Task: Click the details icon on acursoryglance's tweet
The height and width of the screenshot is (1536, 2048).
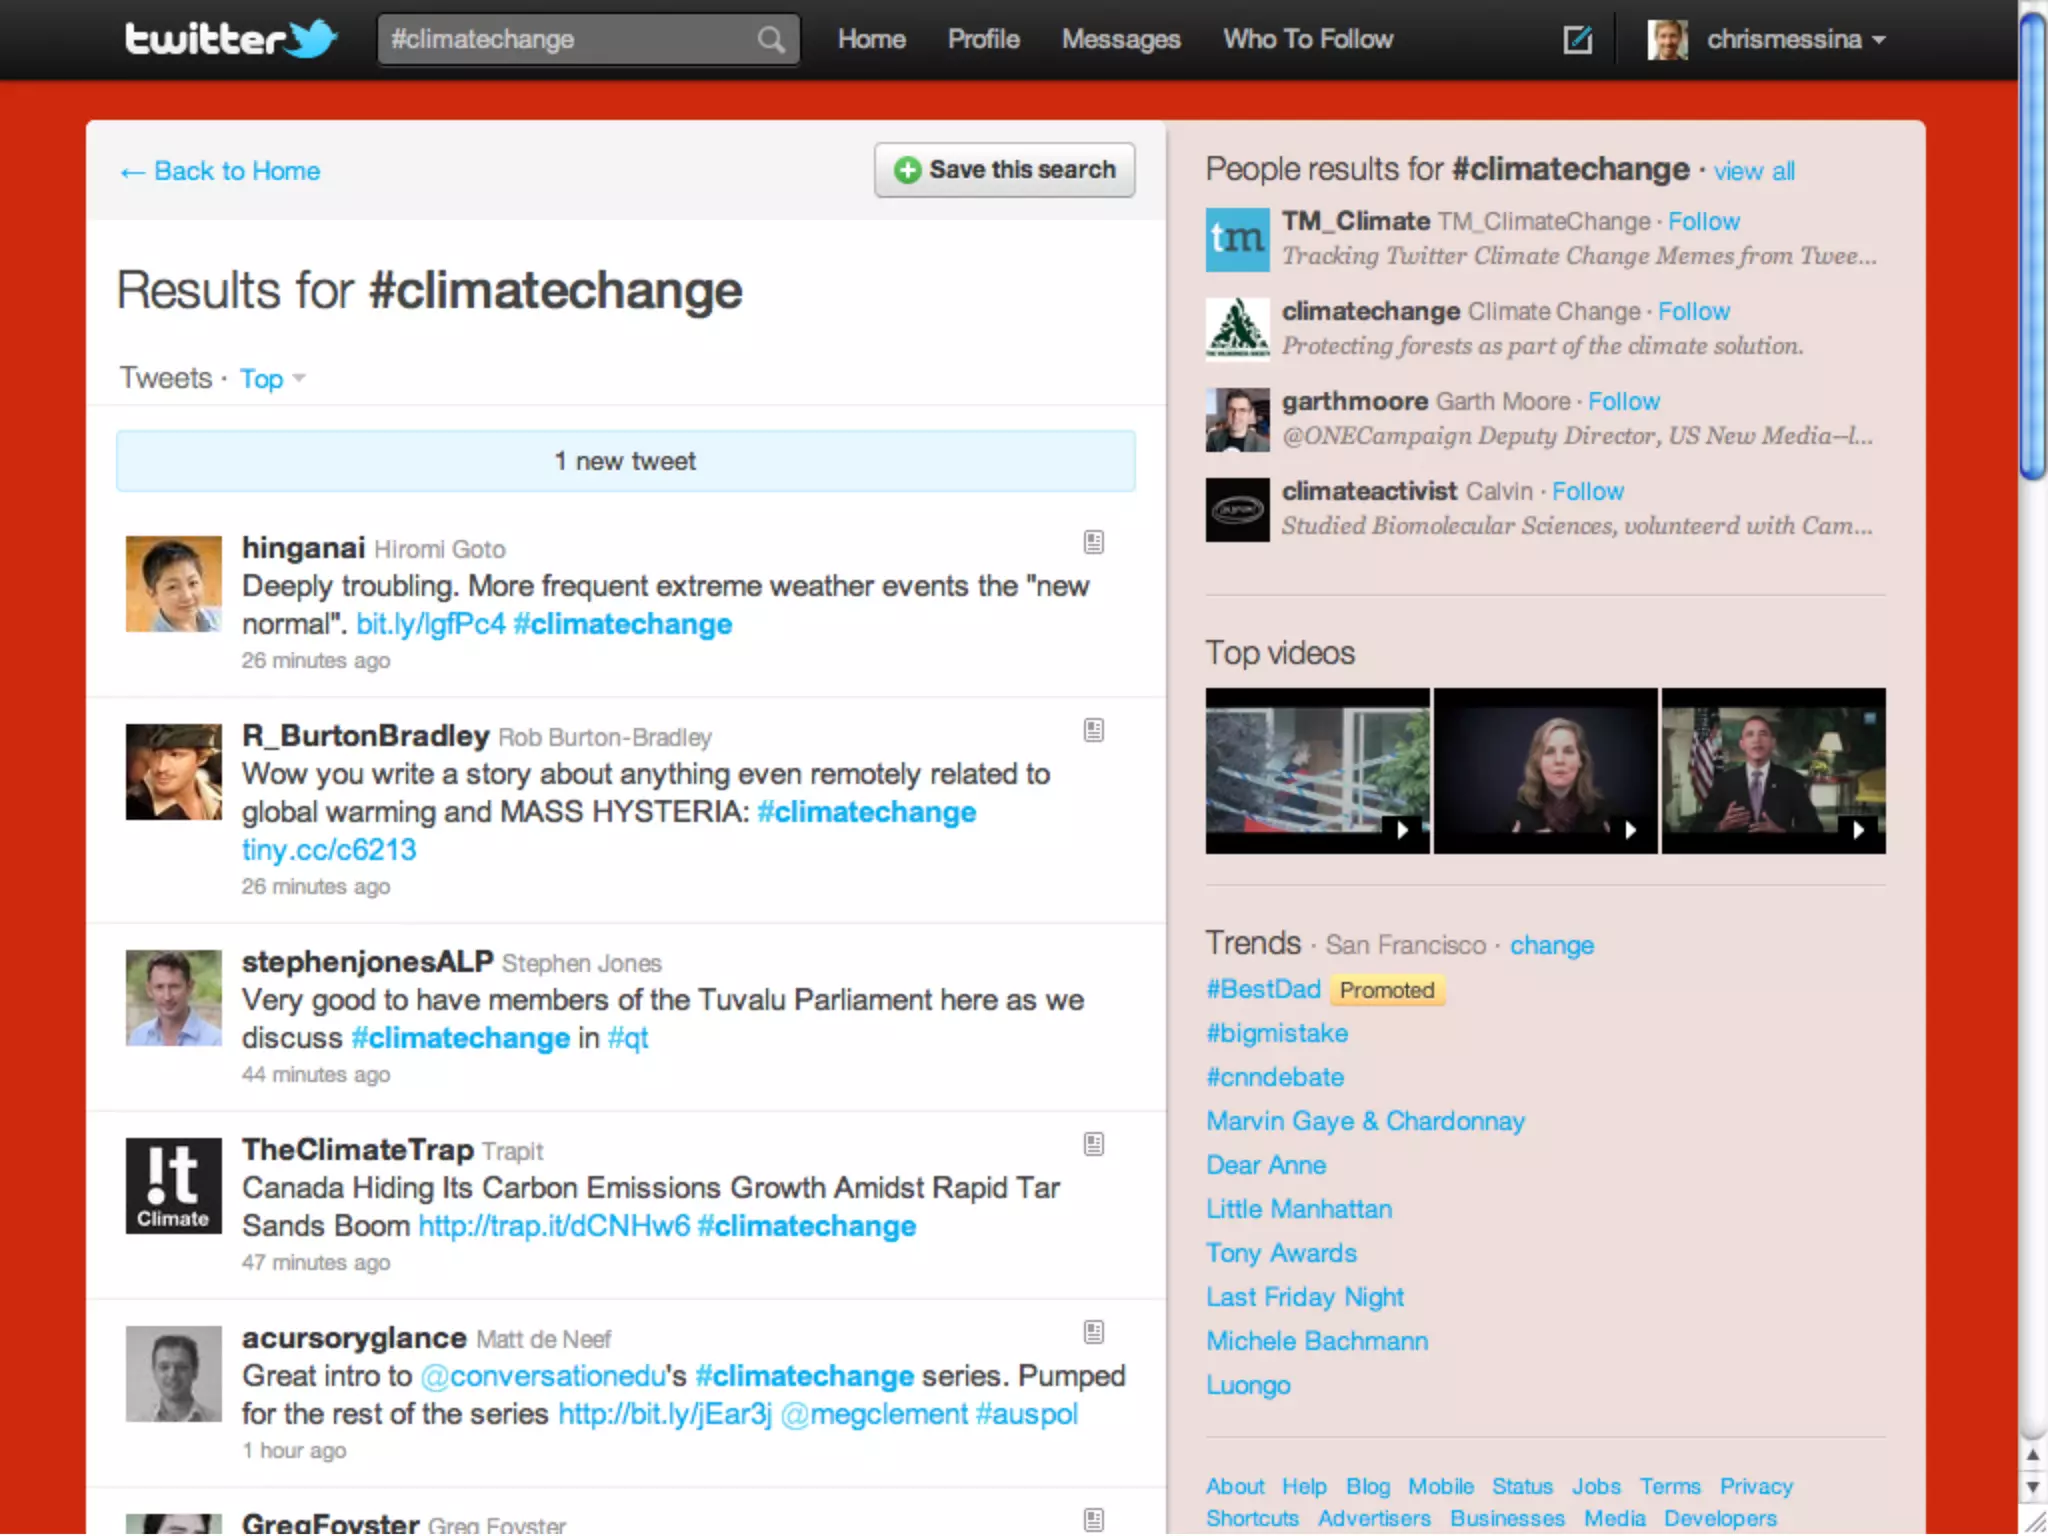Action: 1094,1332
